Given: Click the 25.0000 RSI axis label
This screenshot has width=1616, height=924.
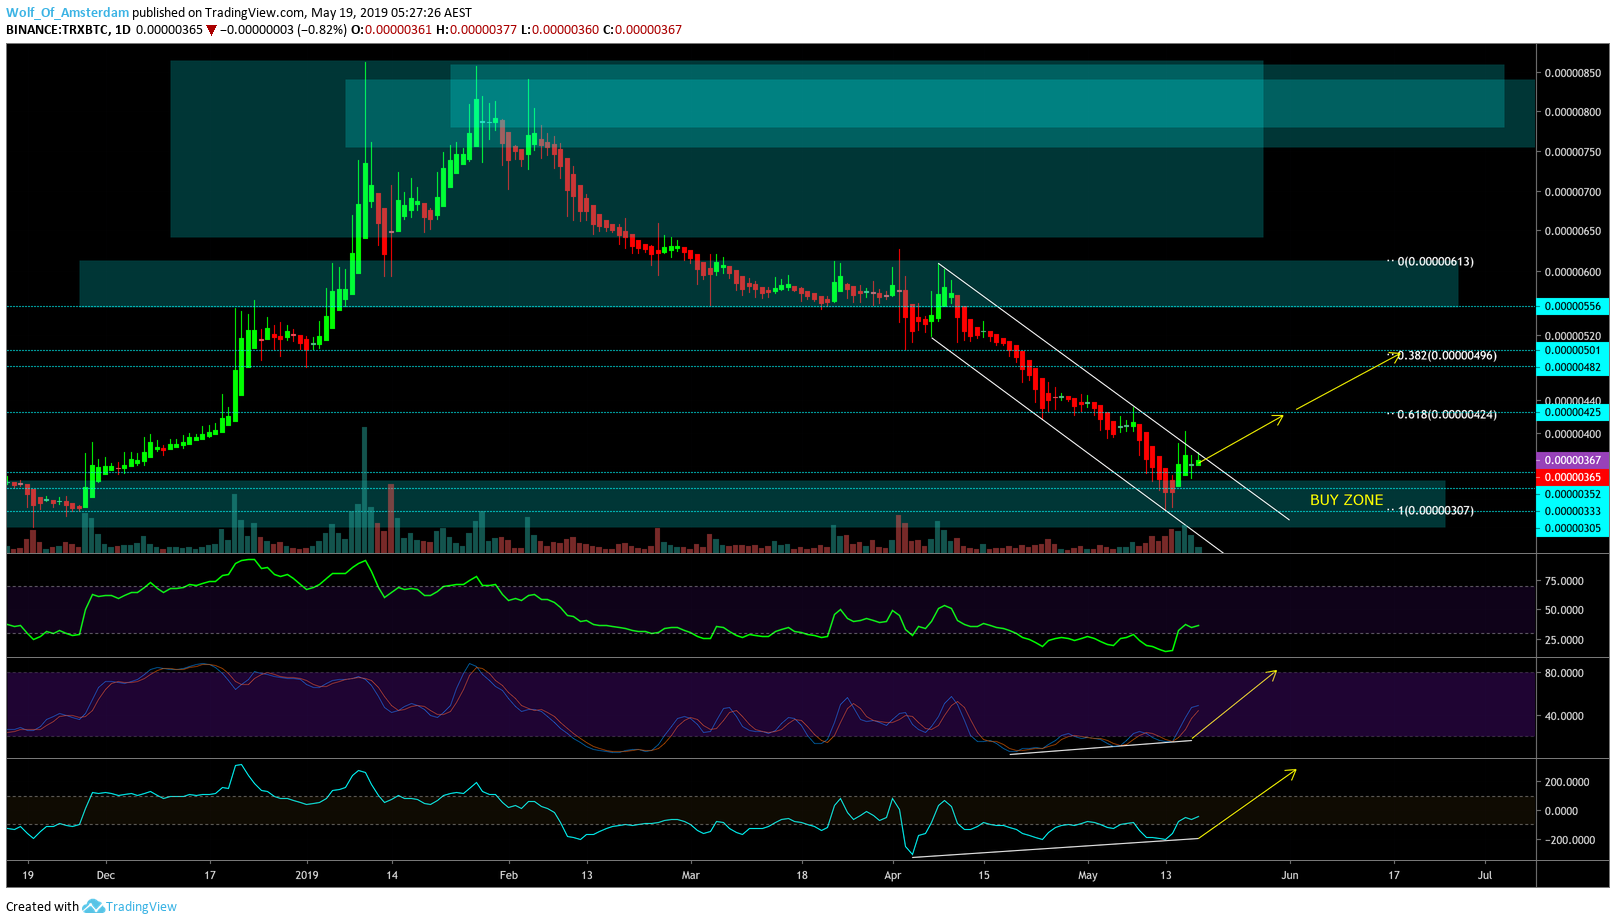Looking at the screenshot, I should (1564, 640).
